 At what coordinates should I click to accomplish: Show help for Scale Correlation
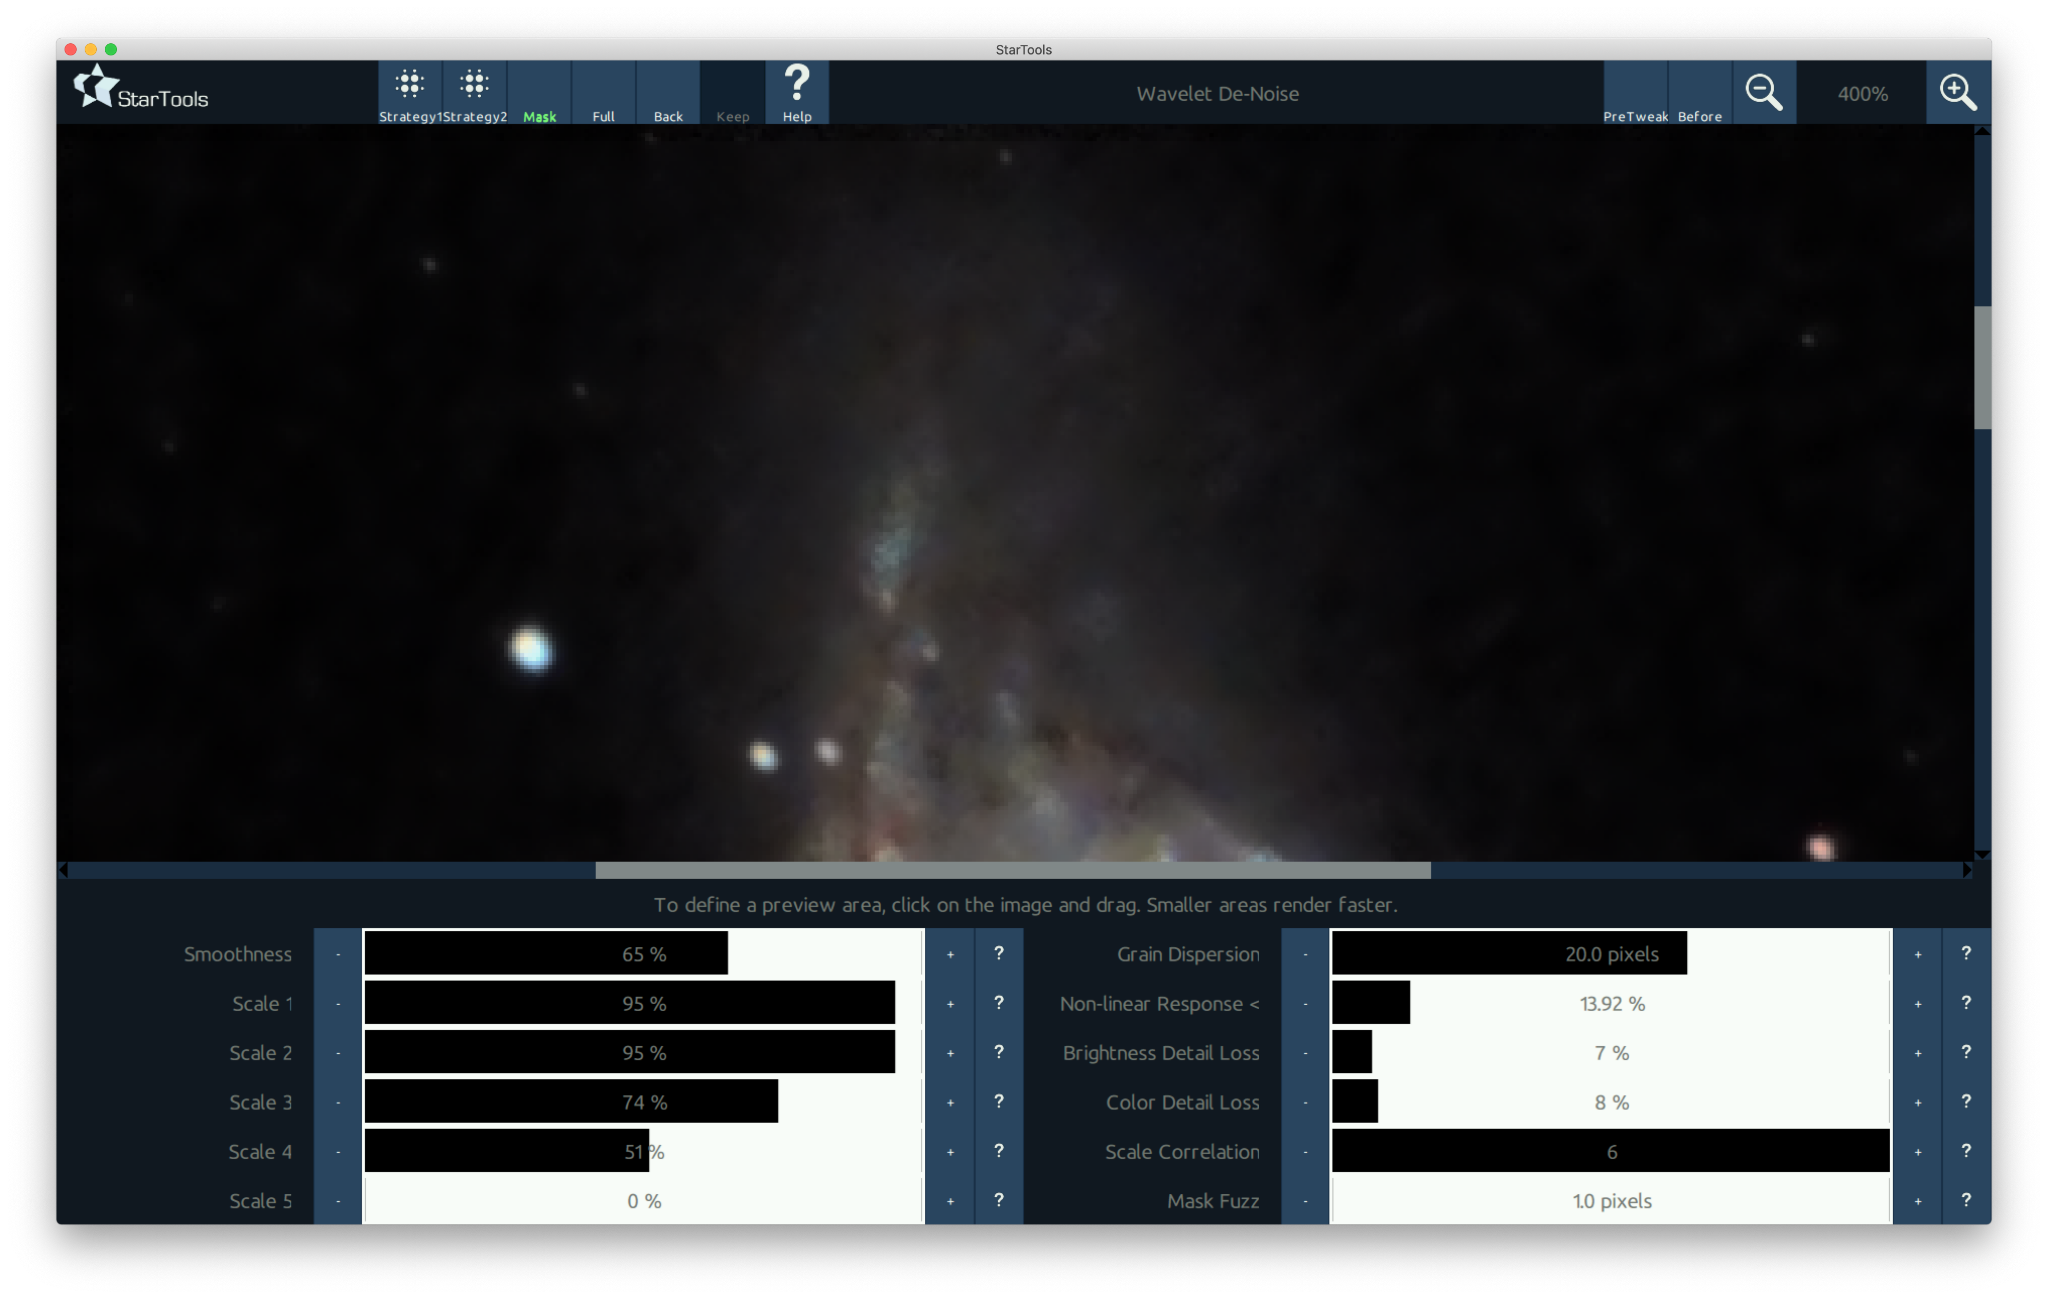click(1966, 1152)
